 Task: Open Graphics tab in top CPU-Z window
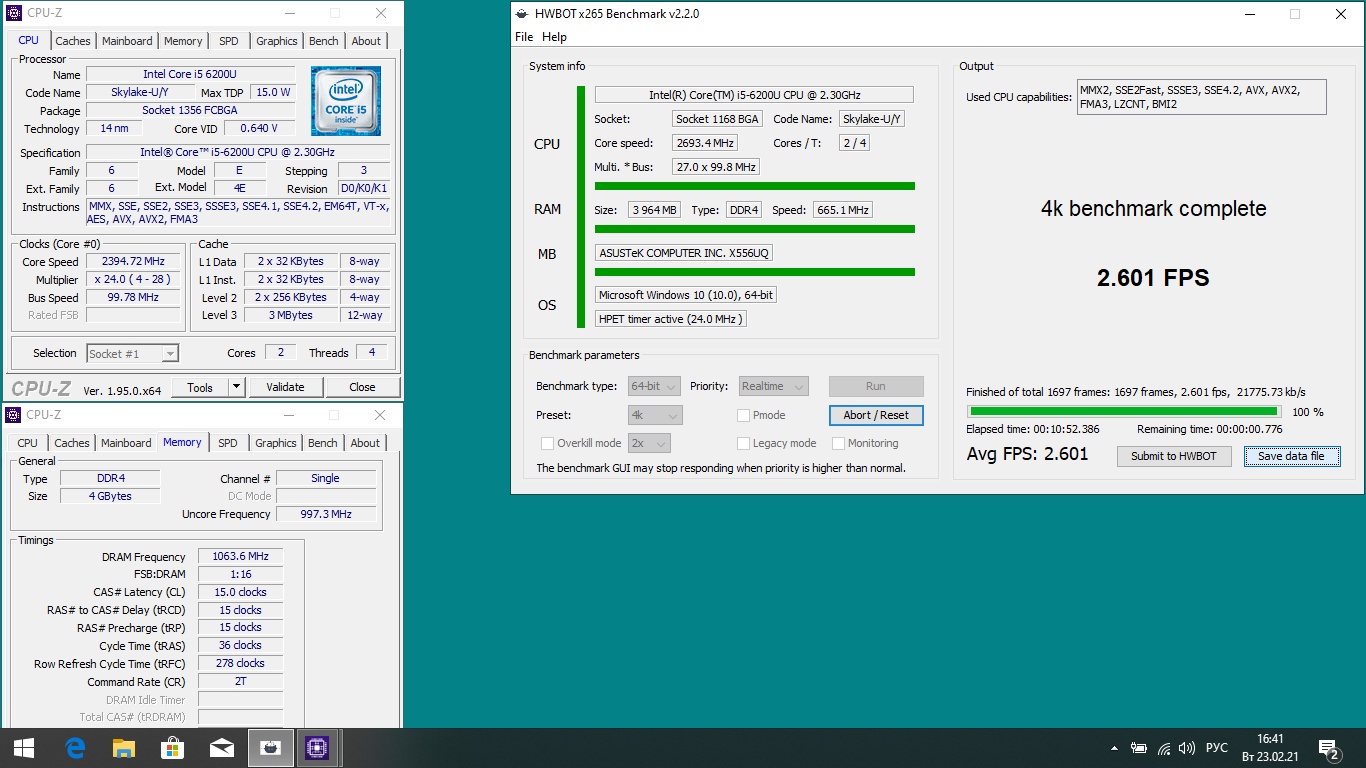pyautogui.click(x=277, y=41)
